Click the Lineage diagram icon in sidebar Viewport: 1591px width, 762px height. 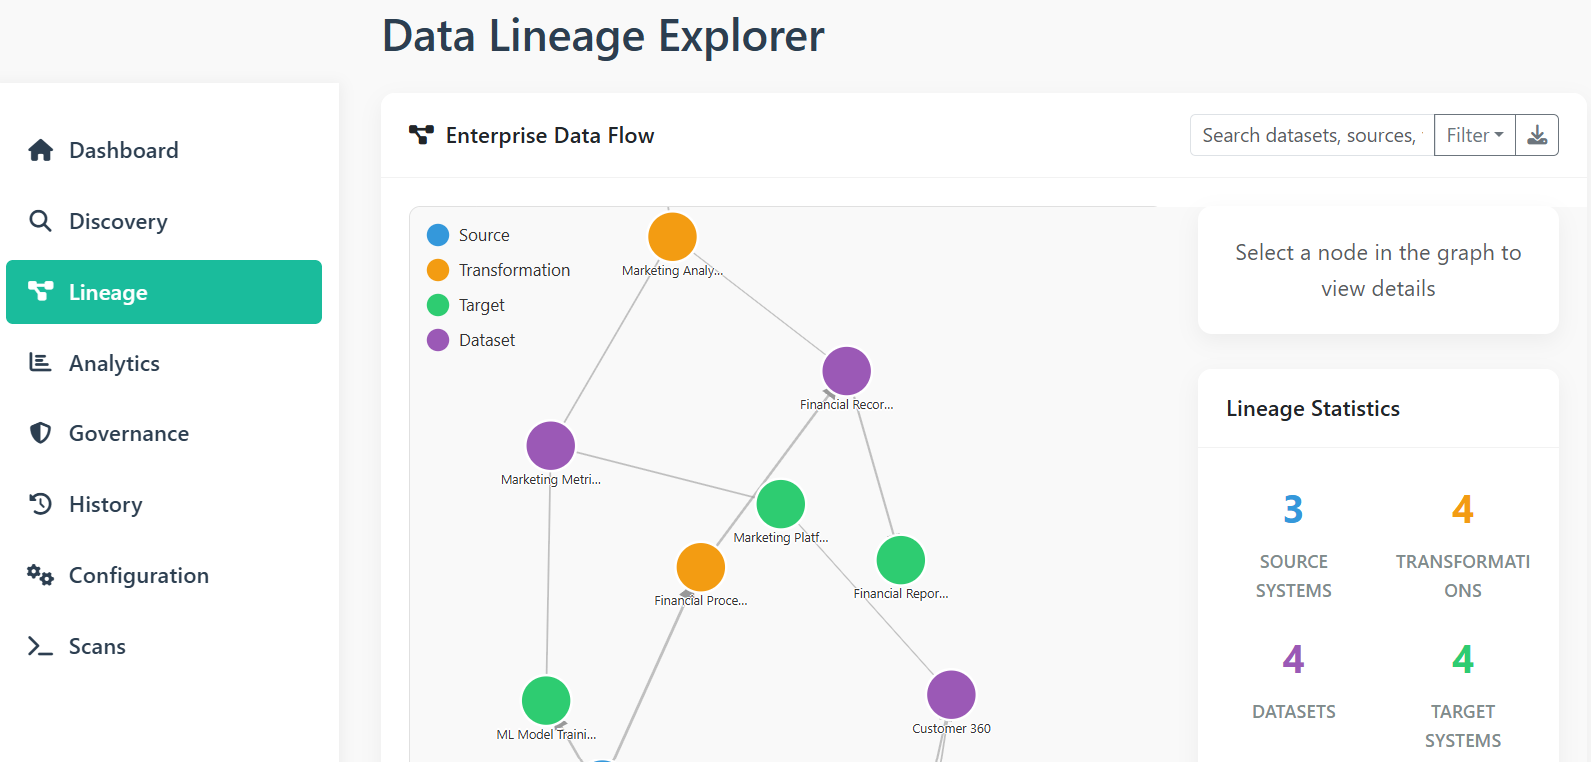tap(40, 292)
